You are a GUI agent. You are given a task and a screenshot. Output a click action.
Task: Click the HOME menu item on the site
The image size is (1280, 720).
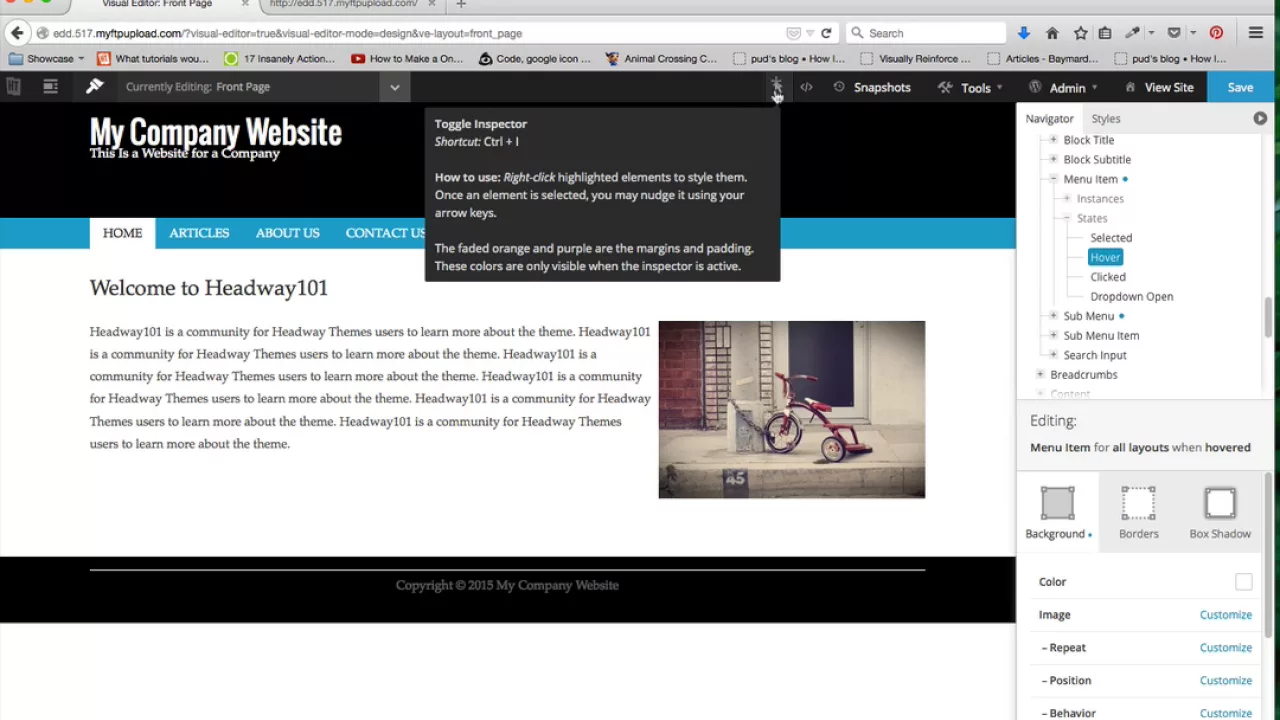(x=122, y=233)
